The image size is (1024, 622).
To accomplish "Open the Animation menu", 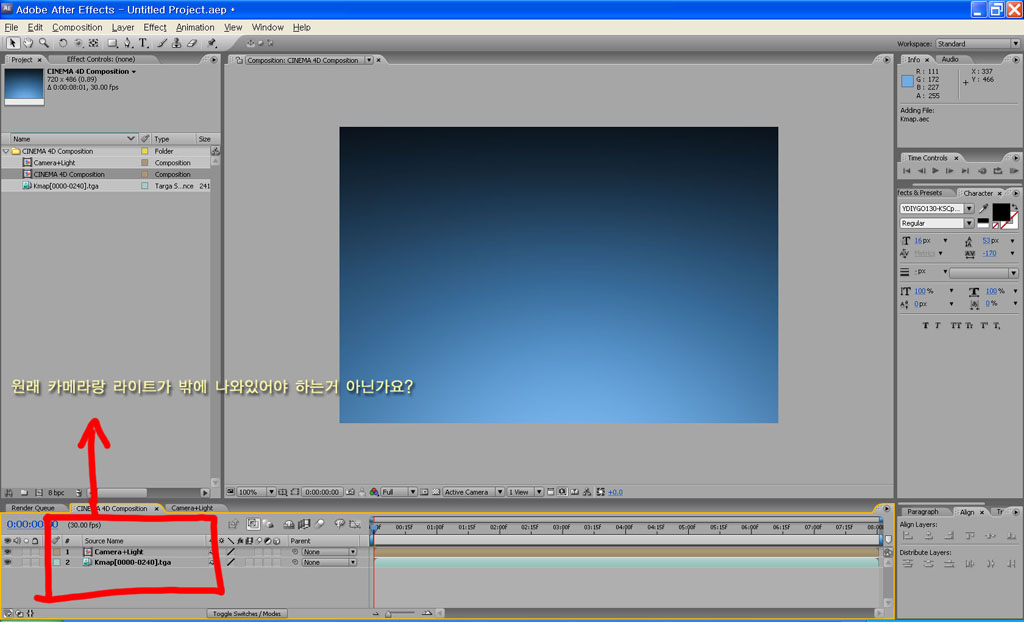I will (x=195, y=27).
